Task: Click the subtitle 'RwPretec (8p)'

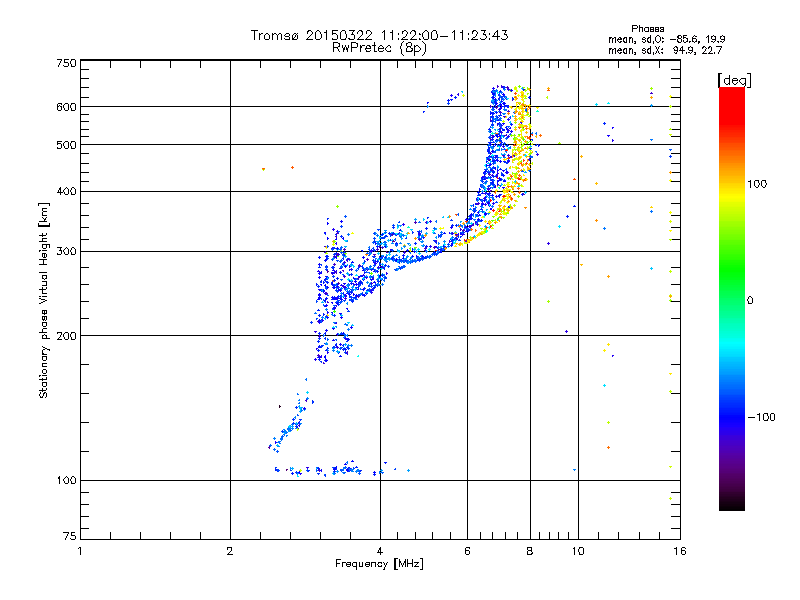Action: coord(379,48)
